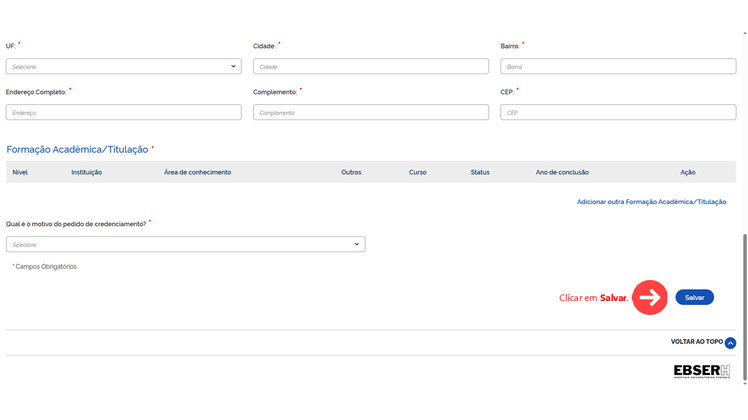Select the Complemento text field
The width and height of the screenshot is (748, 420).
coord(371,112)
